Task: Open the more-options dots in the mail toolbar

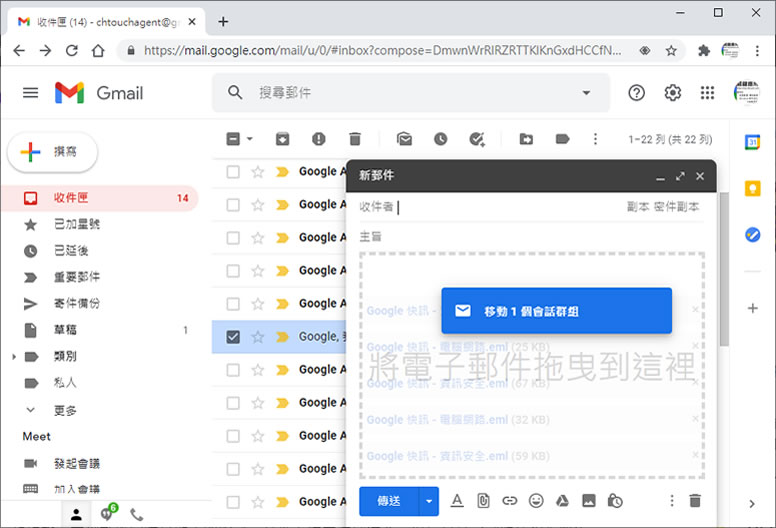Action: point(595,139)
